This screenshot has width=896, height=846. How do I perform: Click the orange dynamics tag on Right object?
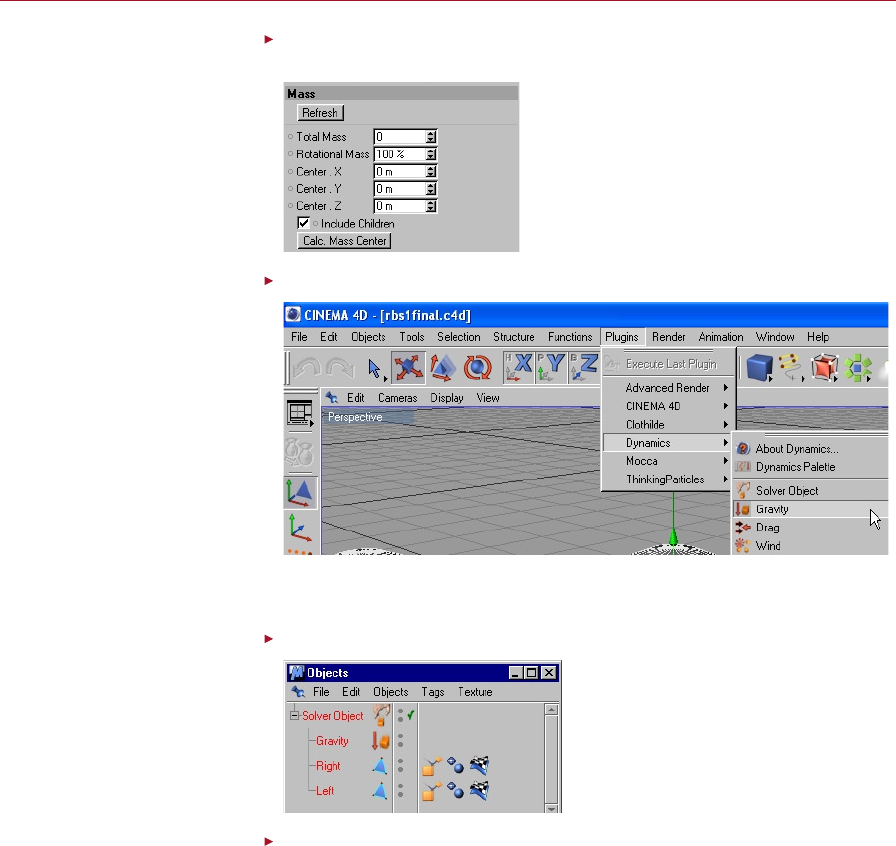[x=432, y=765]
